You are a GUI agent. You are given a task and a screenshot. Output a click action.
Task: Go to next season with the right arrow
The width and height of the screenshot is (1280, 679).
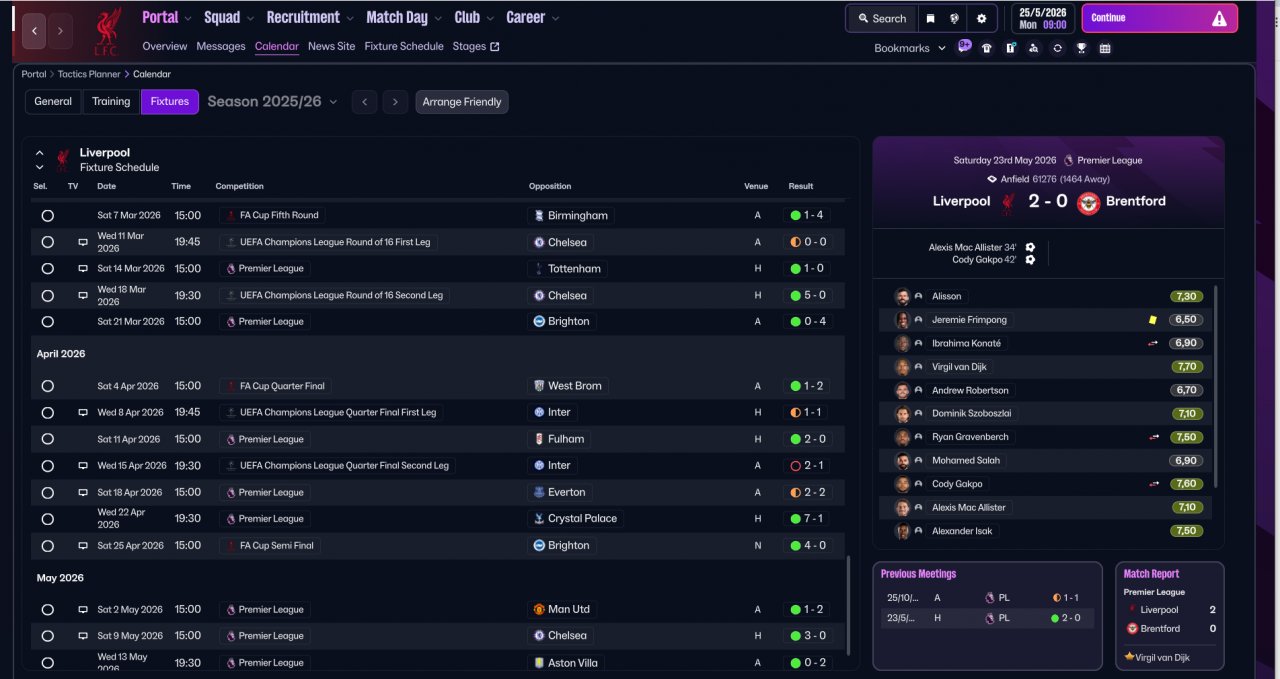tap(395, 102)
